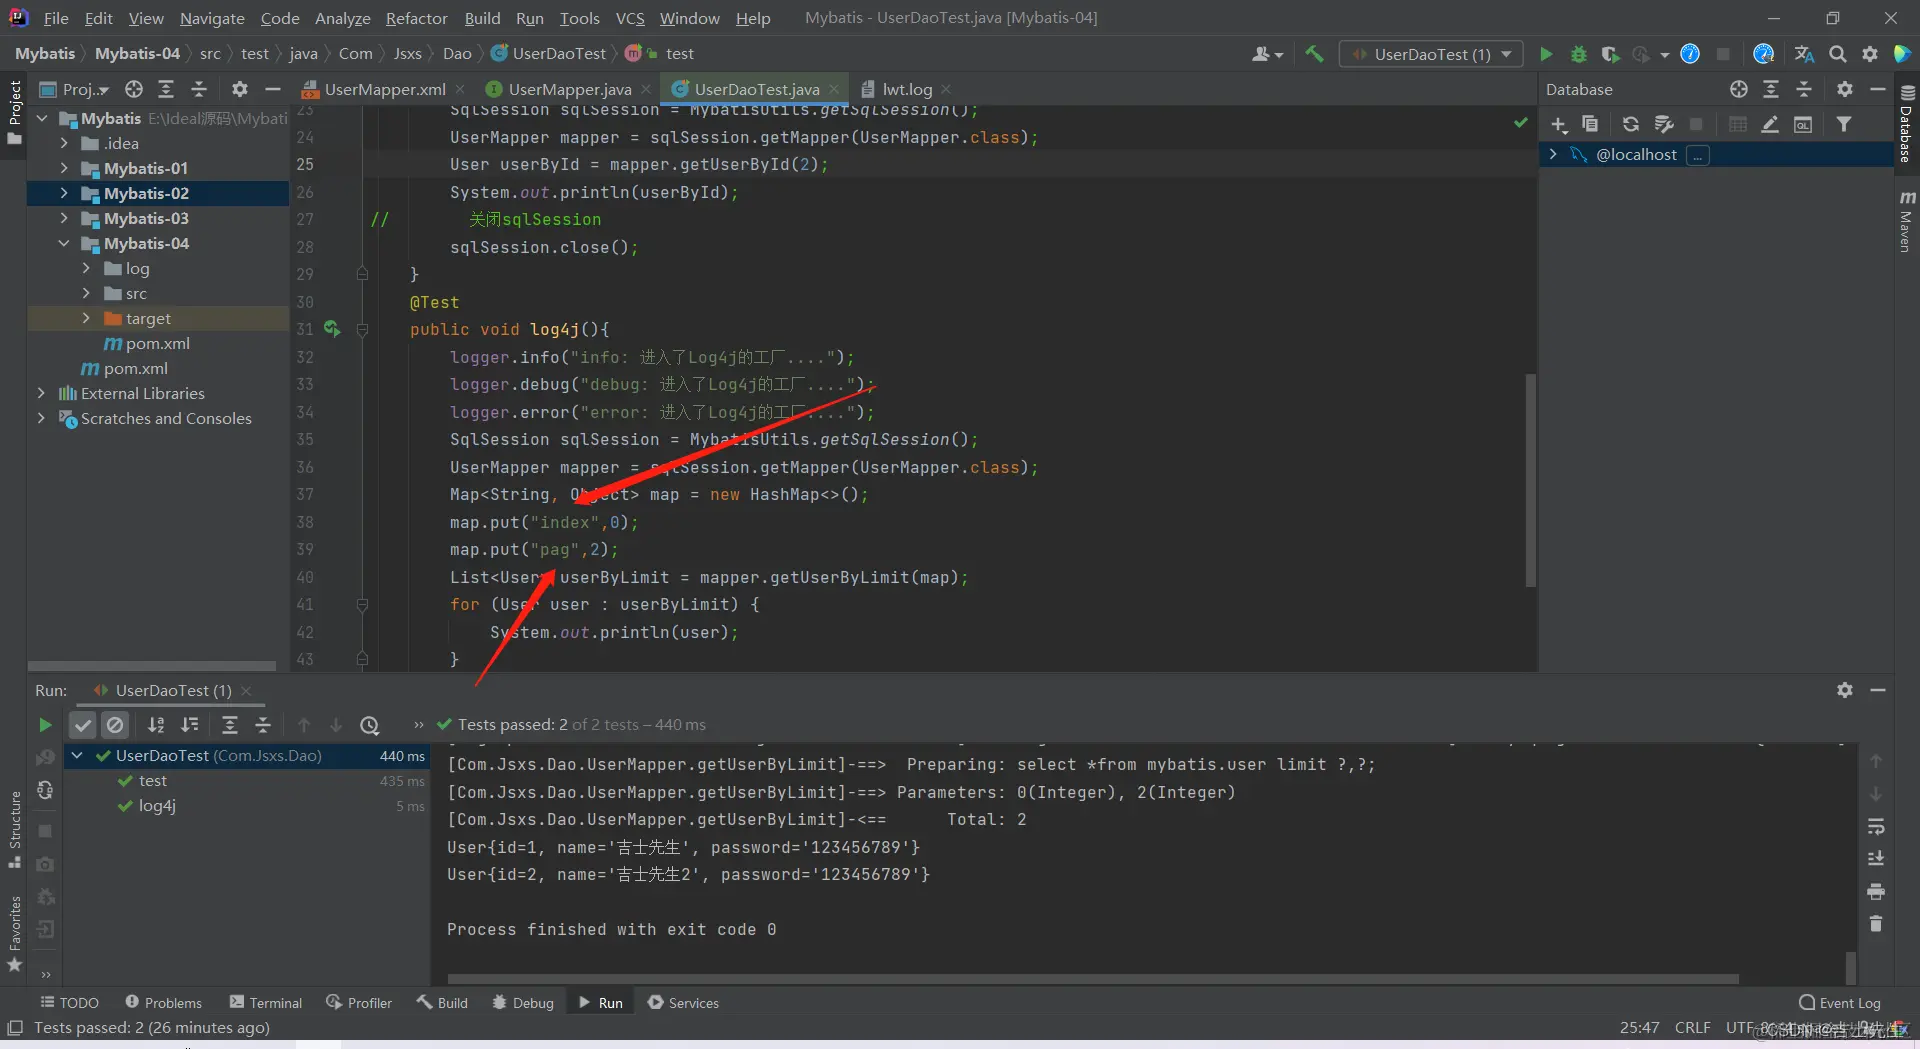Open IDE settings gear in top toolbar
This screenshot has width=1920, height=1049.
coord(1870,54)
